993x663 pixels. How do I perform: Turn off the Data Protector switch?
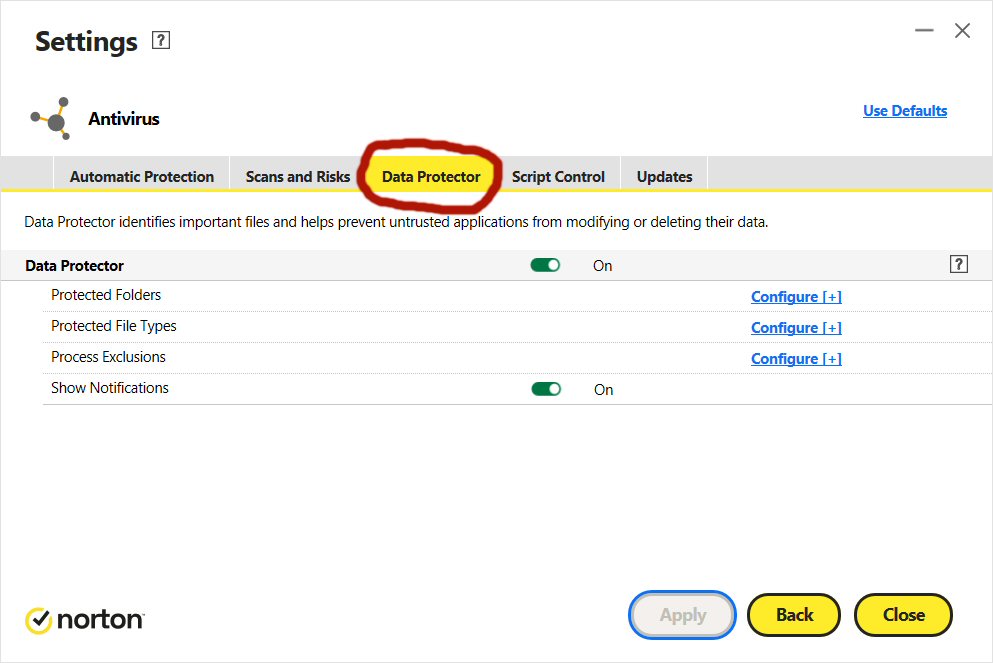(545, 265)
